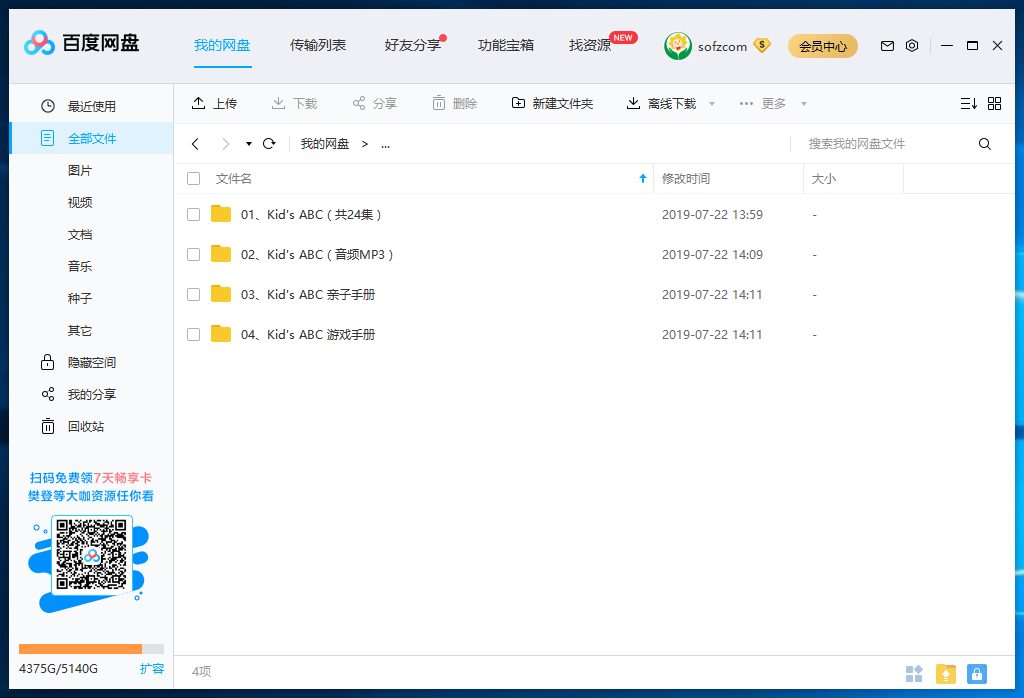Switch to 传输列表 tab

[318, 45]
